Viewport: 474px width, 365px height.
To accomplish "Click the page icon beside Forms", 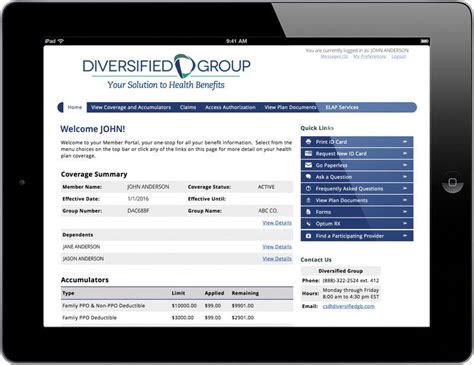I will pyautogui.click(x=308, y=212).
